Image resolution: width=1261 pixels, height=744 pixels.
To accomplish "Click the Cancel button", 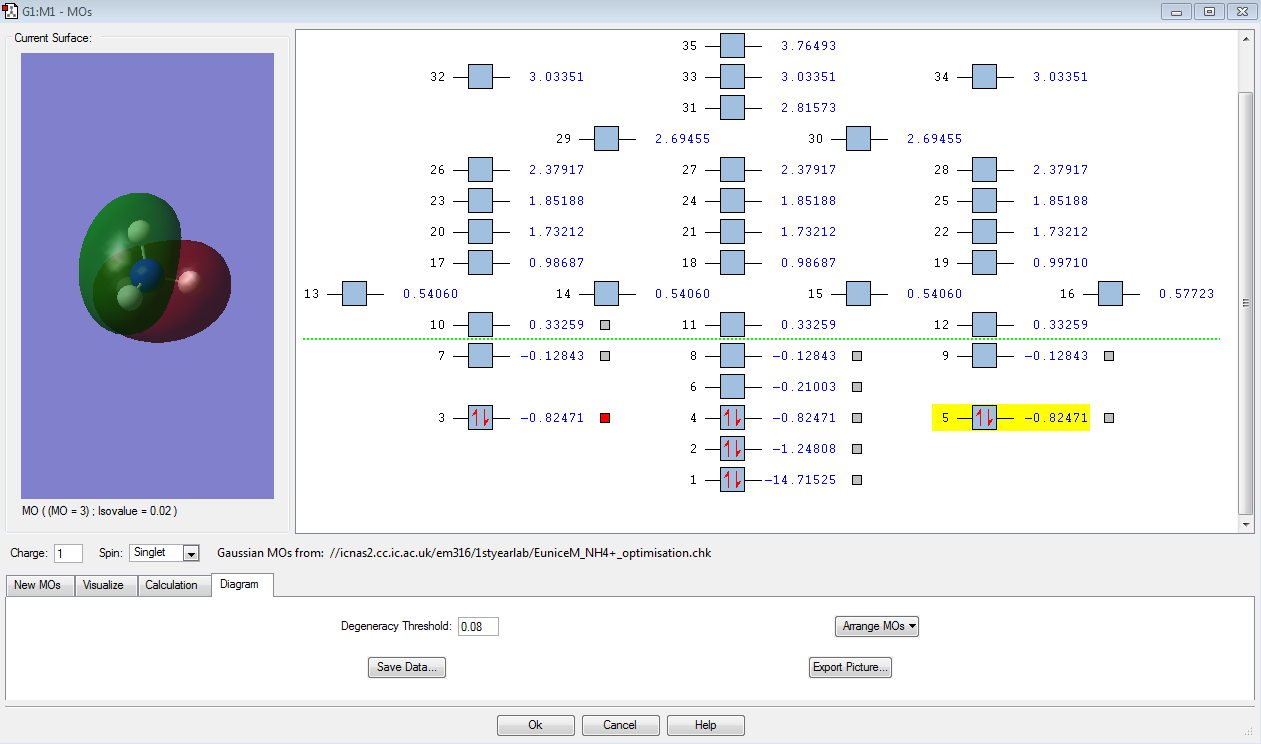I will click(620, 725).
